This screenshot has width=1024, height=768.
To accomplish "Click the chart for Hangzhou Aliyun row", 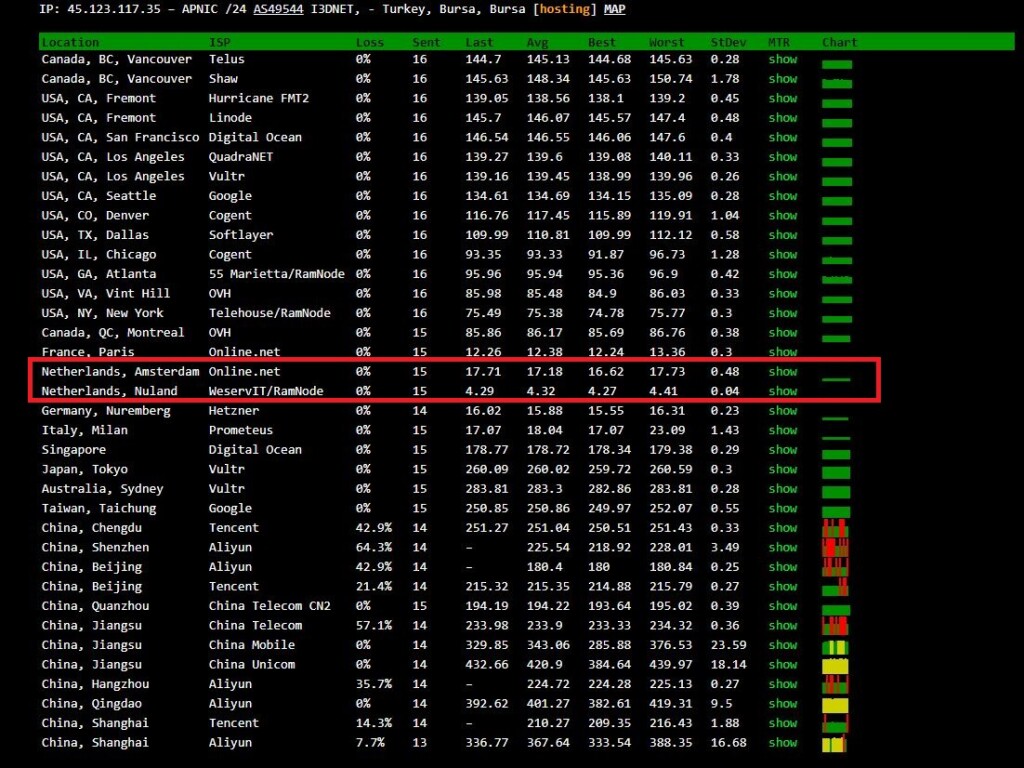I will point(835,685).
